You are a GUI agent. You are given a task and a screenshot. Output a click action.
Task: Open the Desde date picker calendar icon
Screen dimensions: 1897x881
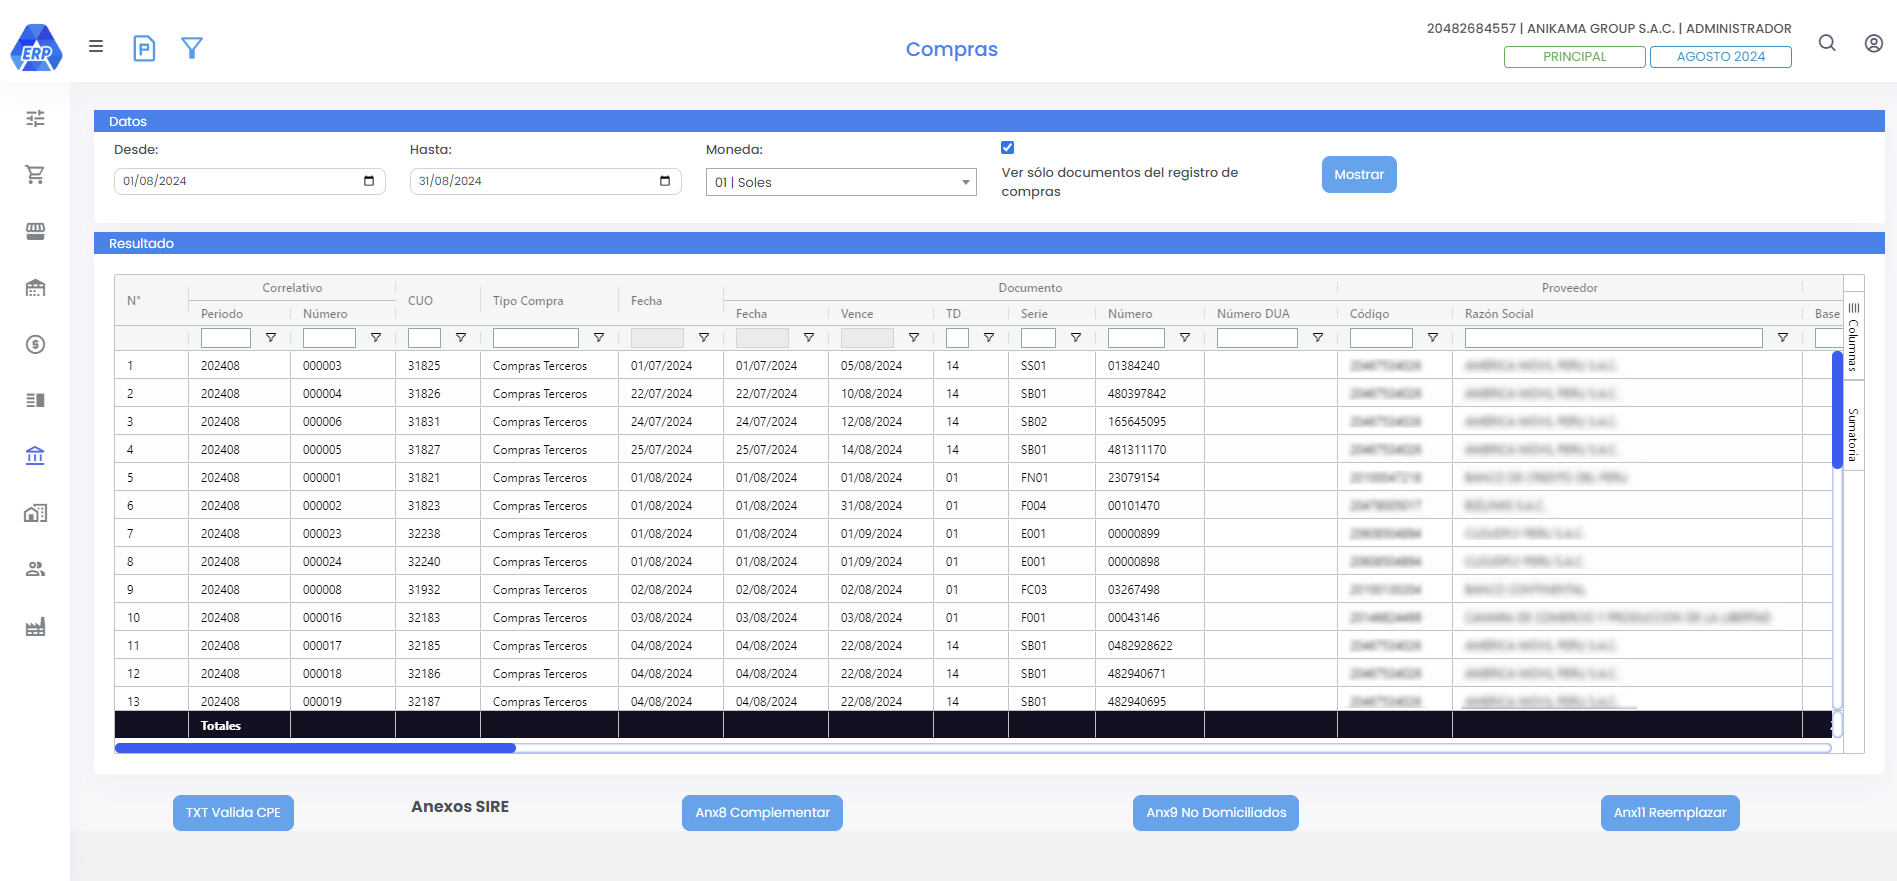tap(369, 181)
